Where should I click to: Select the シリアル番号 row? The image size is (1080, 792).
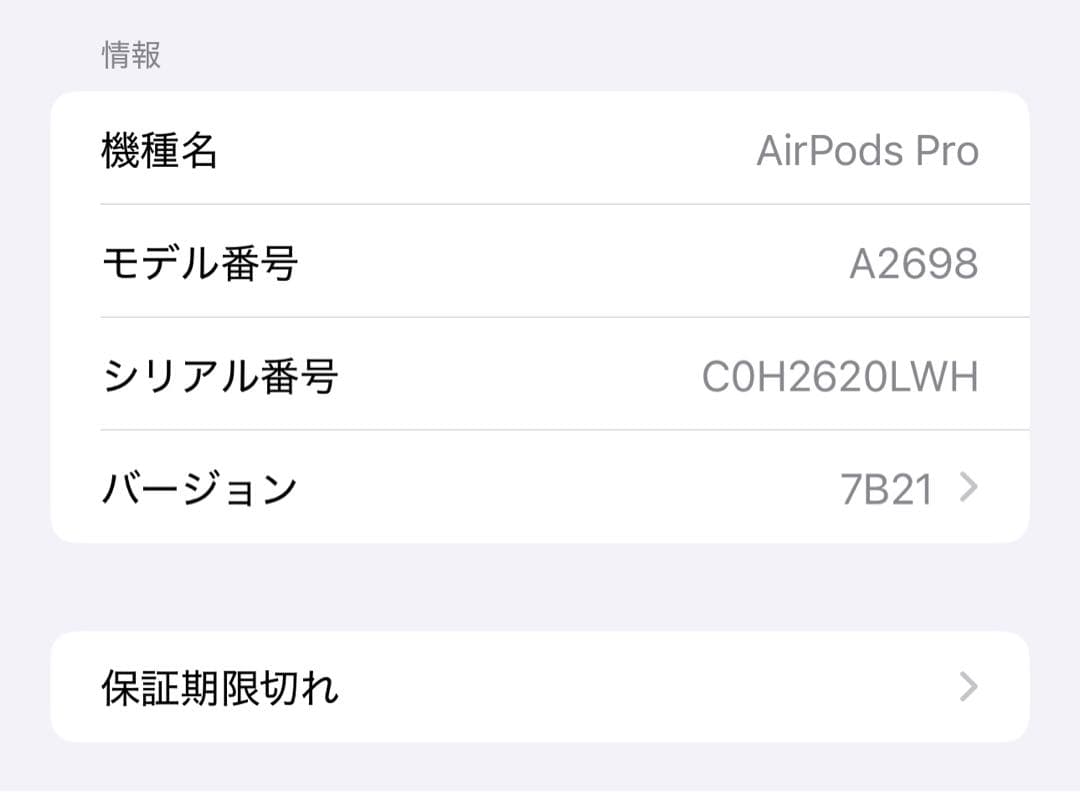point(540,375)
